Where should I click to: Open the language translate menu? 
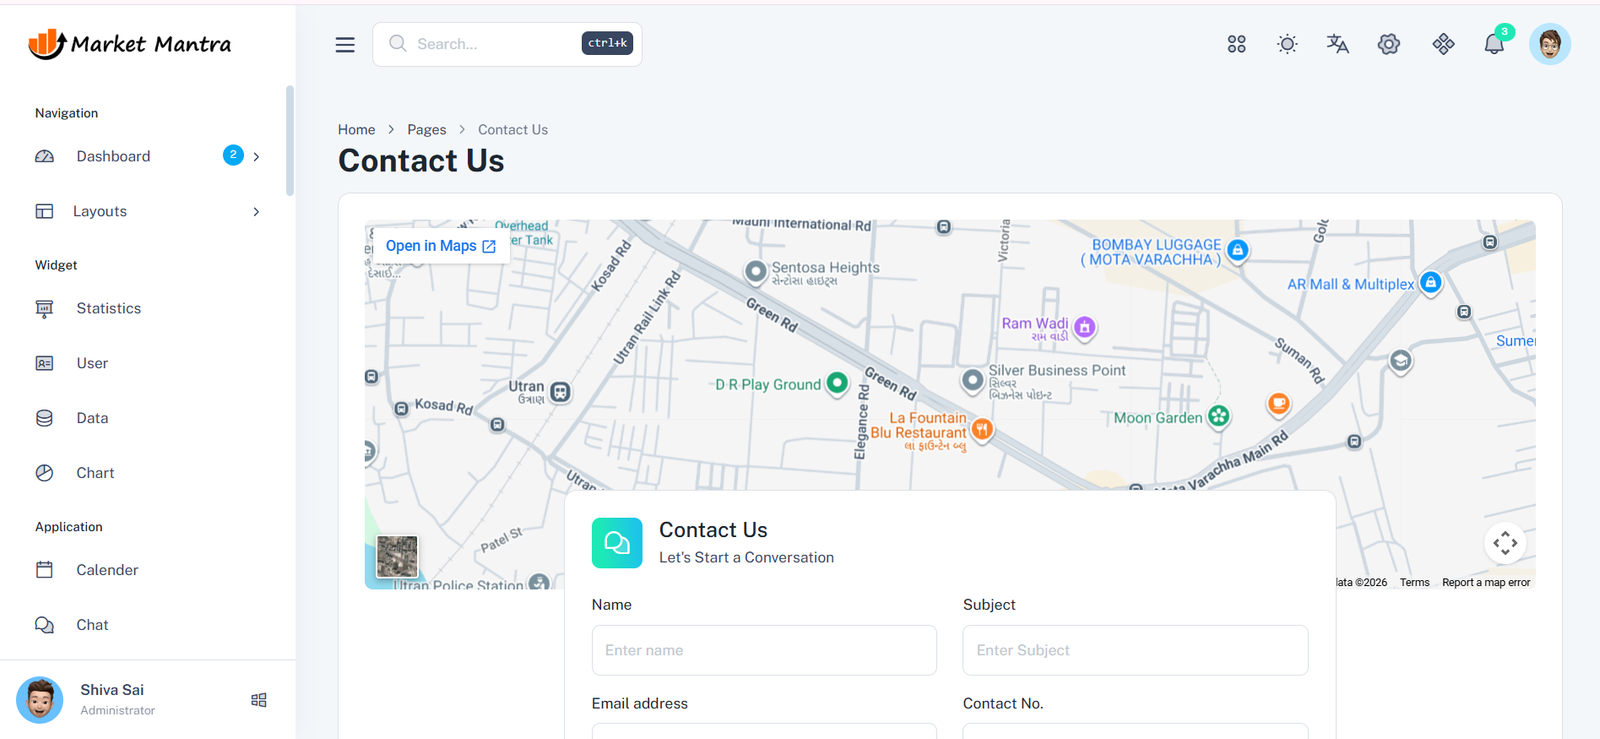(x=1338, y=44)
